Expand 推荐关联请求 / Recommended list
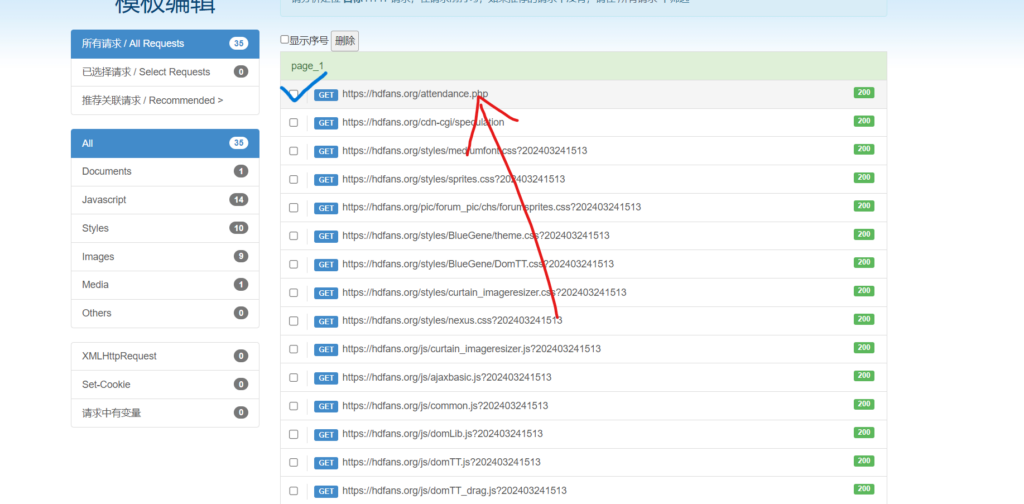 [165, 100]
